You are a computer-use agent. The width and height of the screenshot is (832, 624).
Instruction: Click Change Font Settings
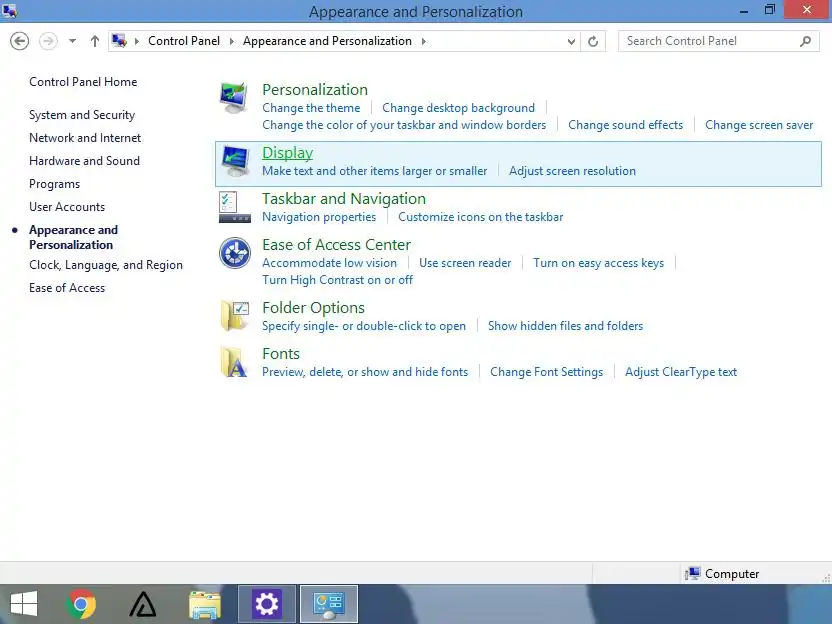[x=547, y=372]
